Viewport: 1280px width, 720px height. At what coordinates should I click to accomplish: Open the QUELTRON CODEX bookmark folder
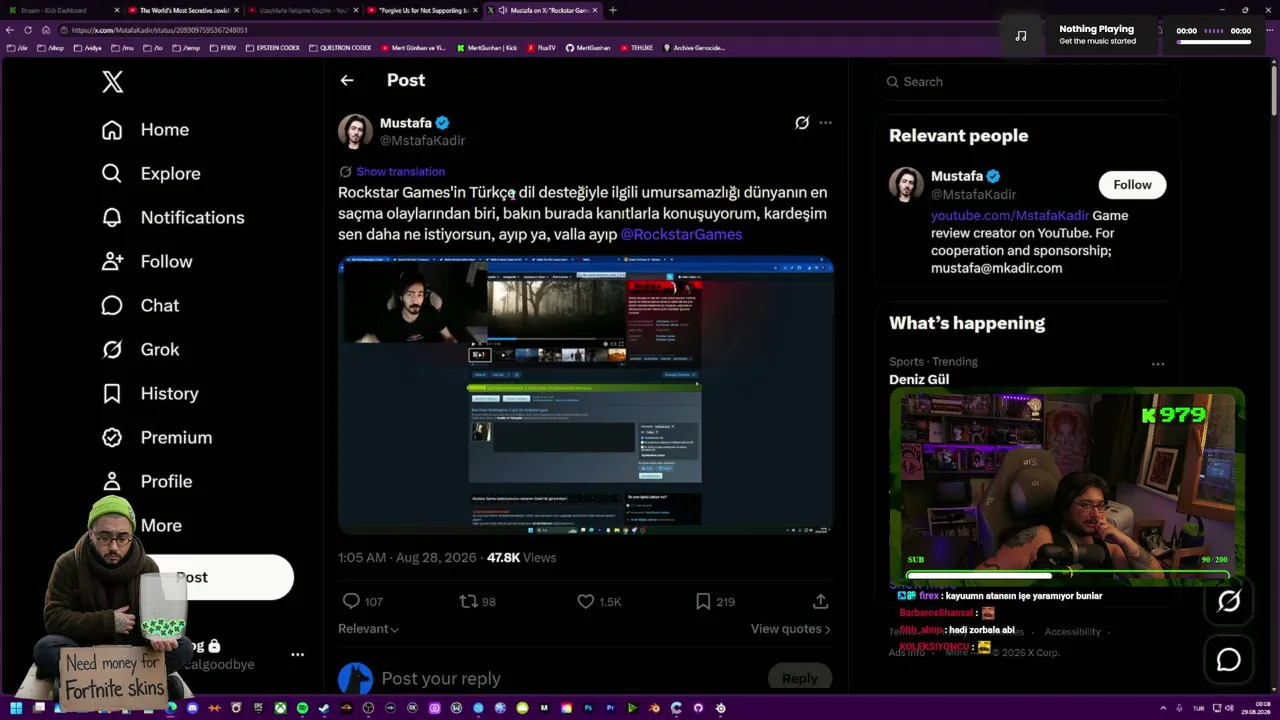click(x=340, y=48)
